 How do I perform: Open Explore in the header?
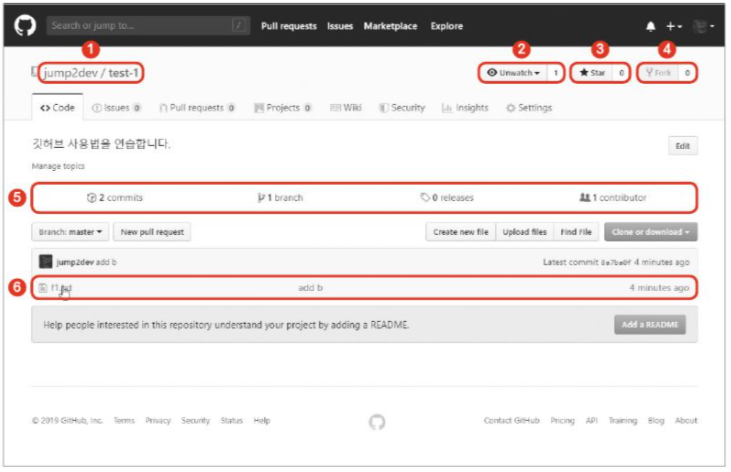[447, 26]
